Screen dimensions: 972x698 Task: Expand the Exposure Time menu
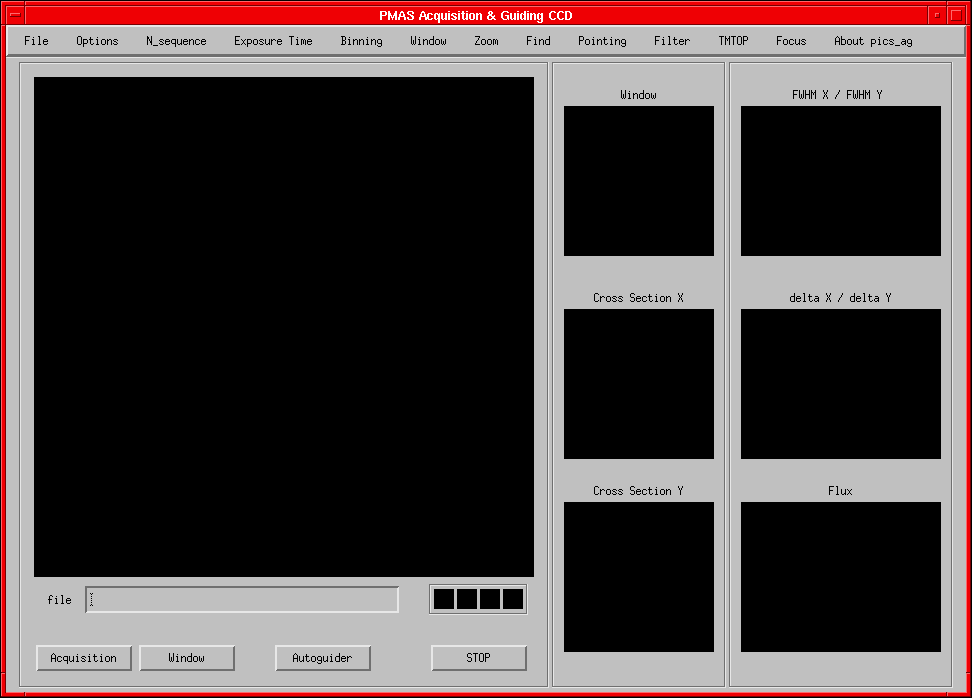pyautogui.click(x=273, y=41)
